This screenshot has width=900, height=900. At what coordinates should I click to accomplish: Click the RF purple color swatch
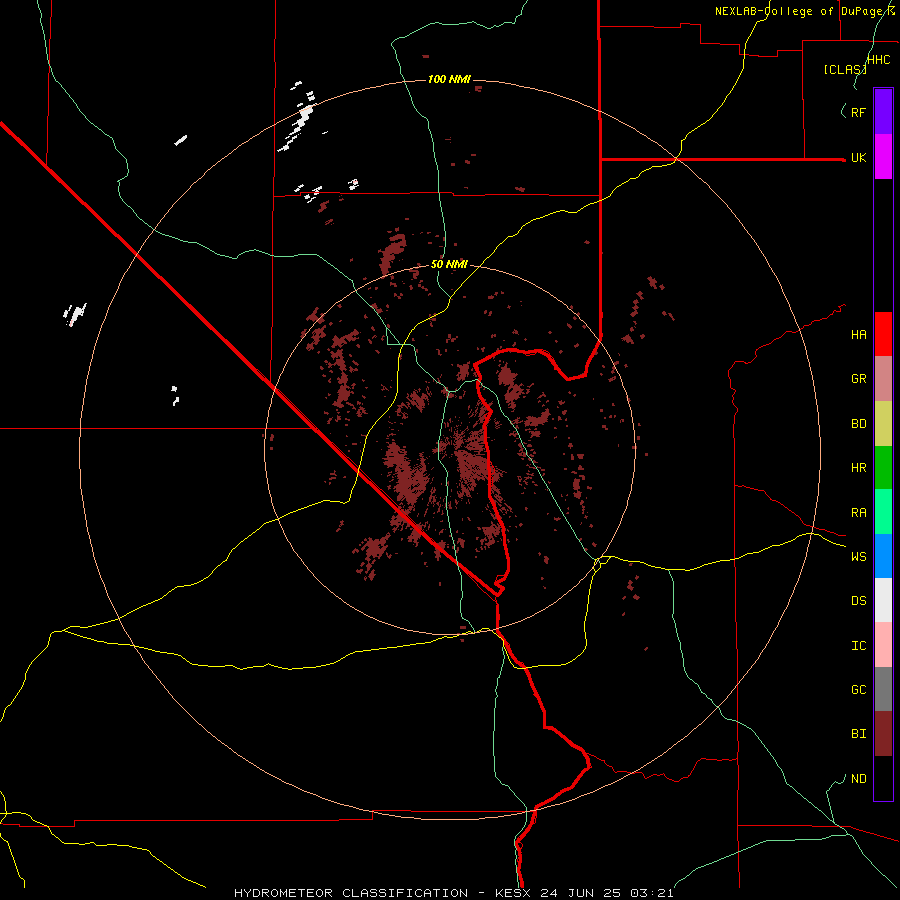tap(883, 112)
